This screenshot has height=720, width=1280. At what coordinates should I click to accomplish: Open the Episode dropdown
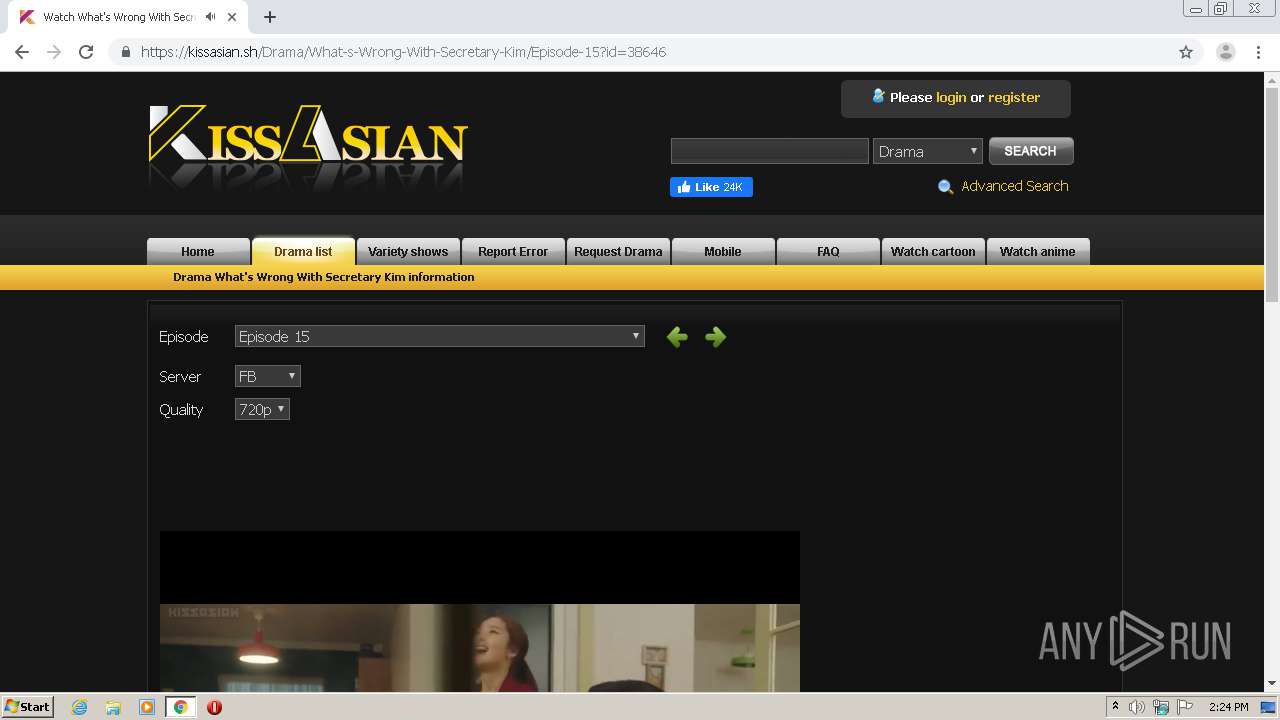point(439,337)
